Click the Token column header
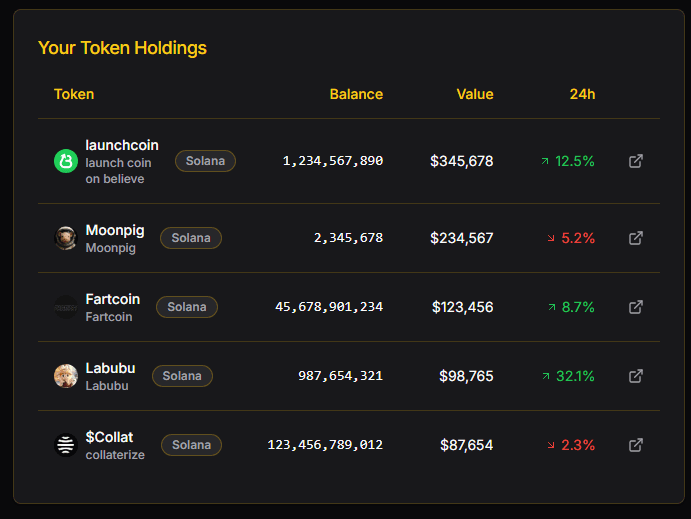This screenshot has height=519, width=691. (74, 94)
